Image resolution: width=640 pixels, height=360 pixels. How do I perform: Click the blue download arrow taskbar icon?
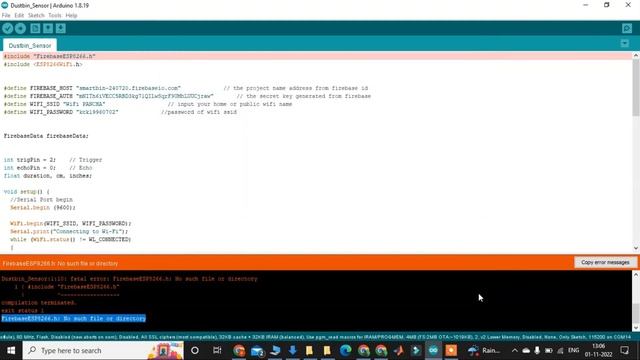[x=293, y=351]
